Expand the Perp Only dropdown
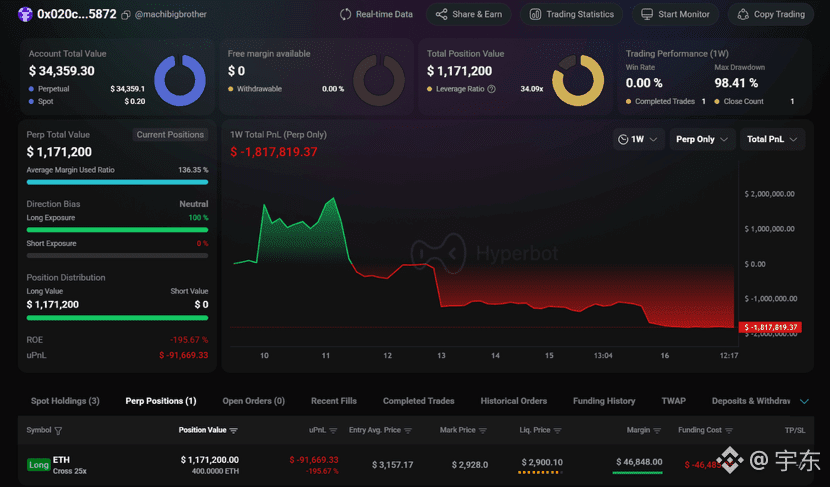The height and width of the screenshot is (487, 830). [701, 140]
